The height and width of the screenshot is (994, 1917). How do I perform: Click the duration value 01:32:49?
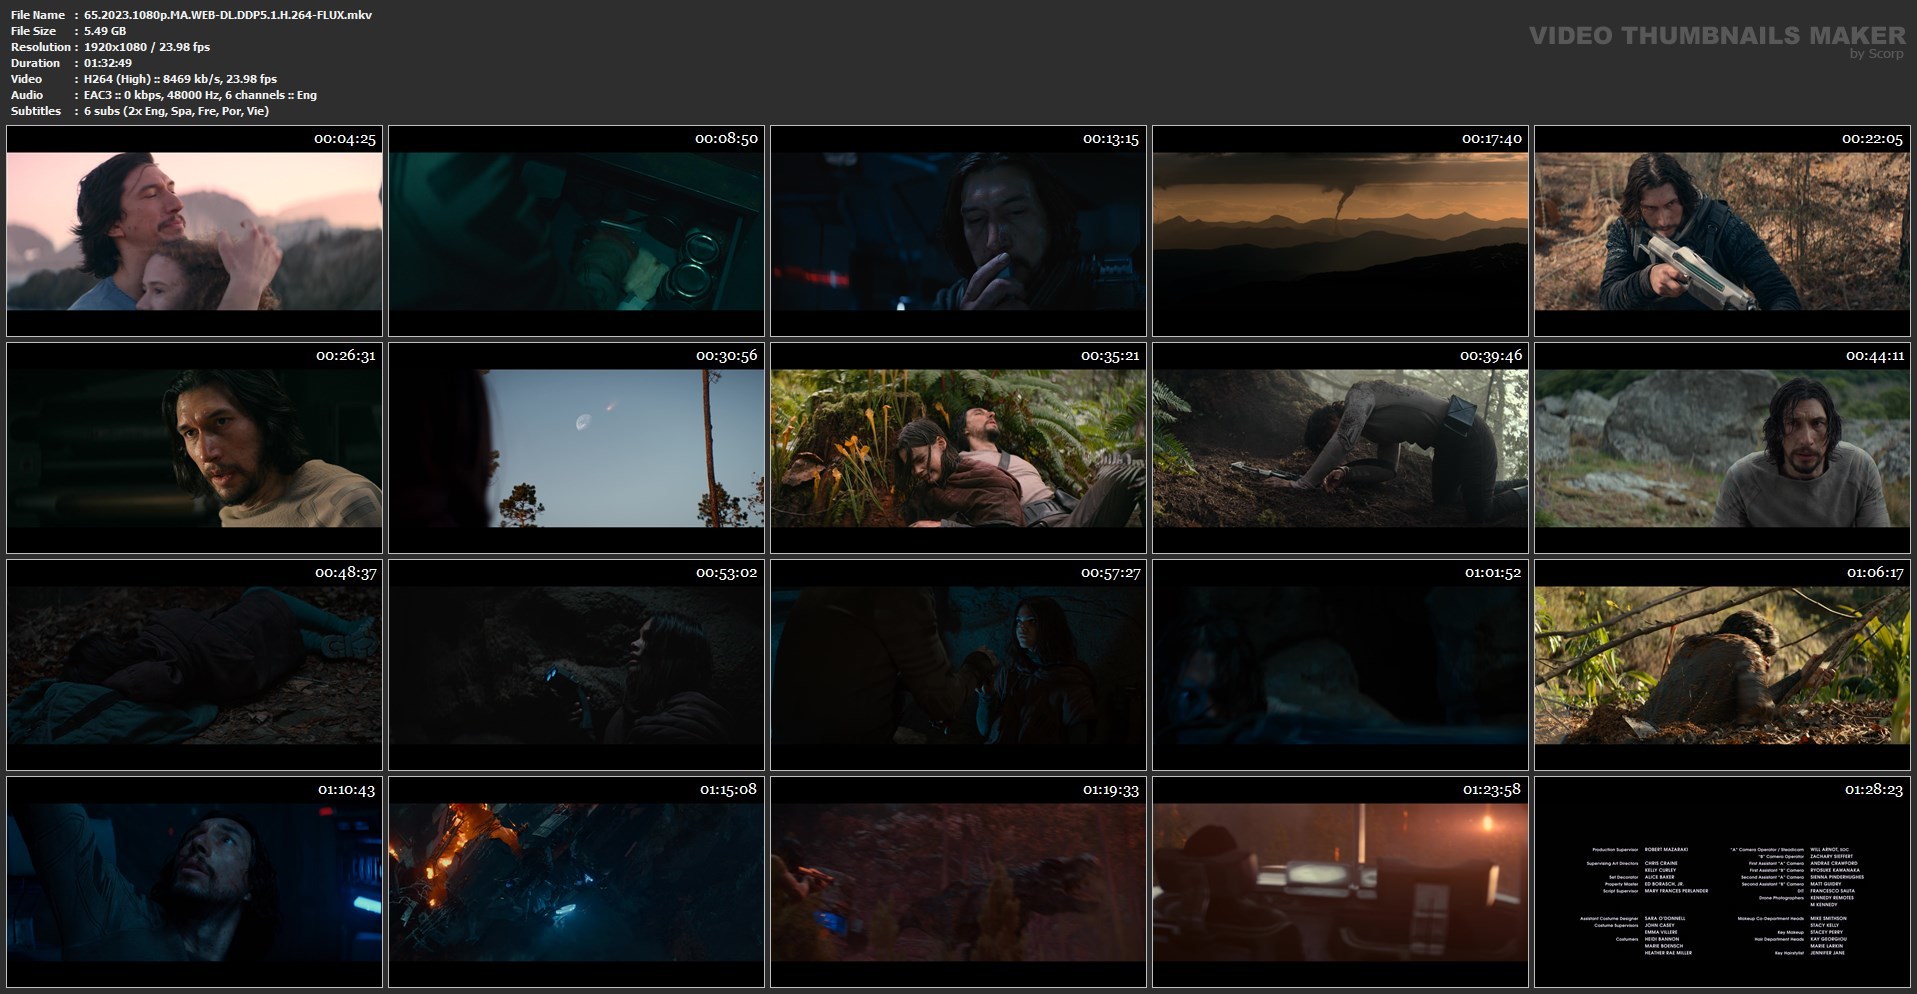pyautogui.click(x=108, y=63)
